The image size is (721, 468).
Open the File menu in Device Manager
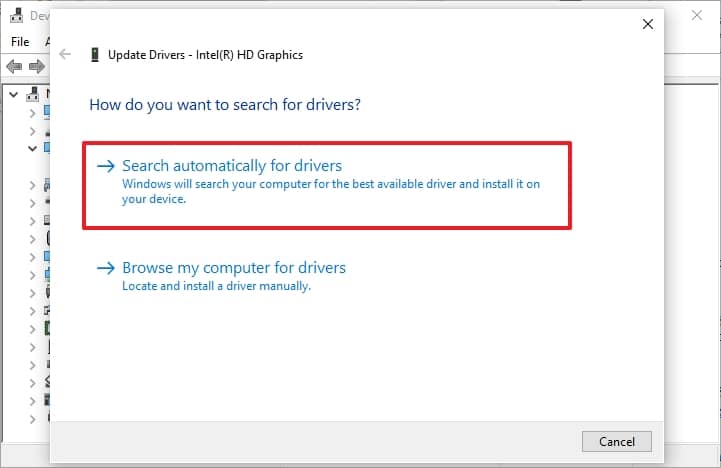tap(20, 42)
